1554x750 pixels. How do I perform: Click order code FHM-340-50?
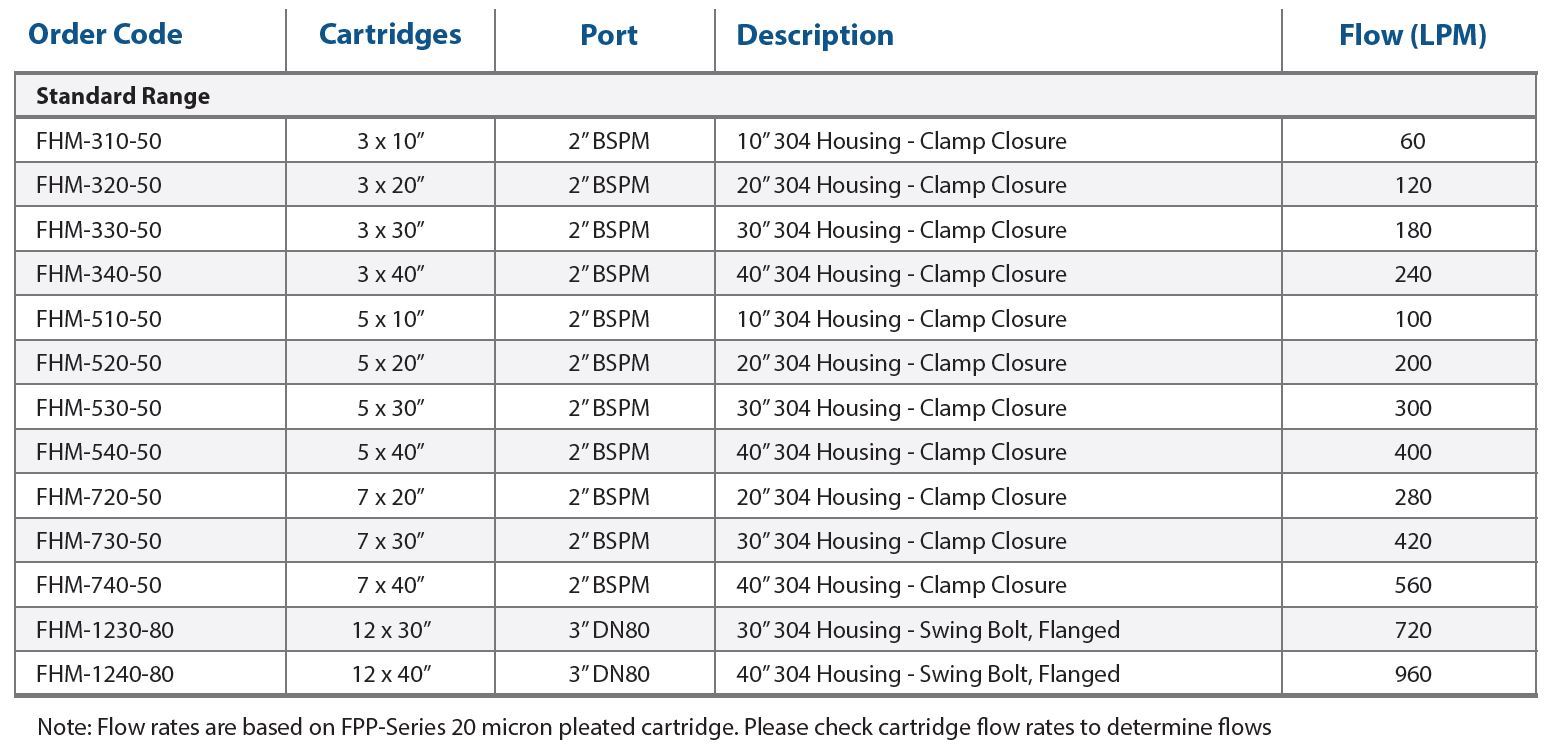pos(98,274)
